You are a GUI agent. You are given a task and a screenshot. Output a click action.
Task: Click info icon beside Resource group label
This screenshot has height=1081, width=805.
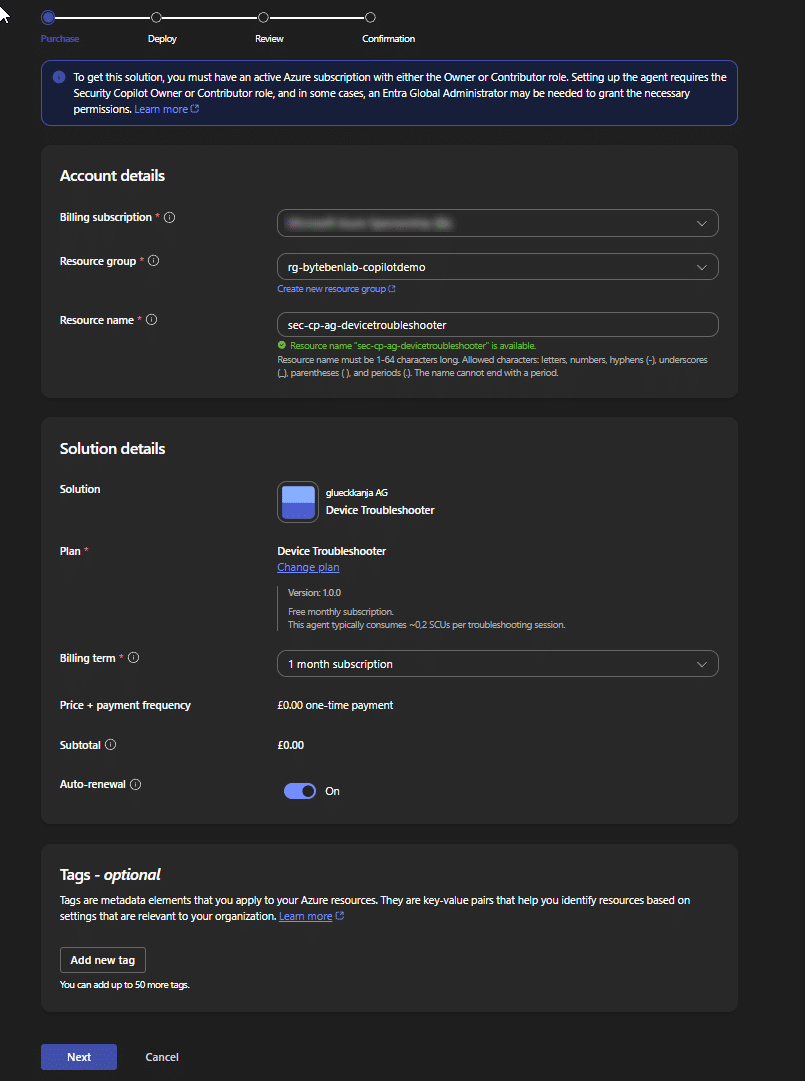point(153,261)
